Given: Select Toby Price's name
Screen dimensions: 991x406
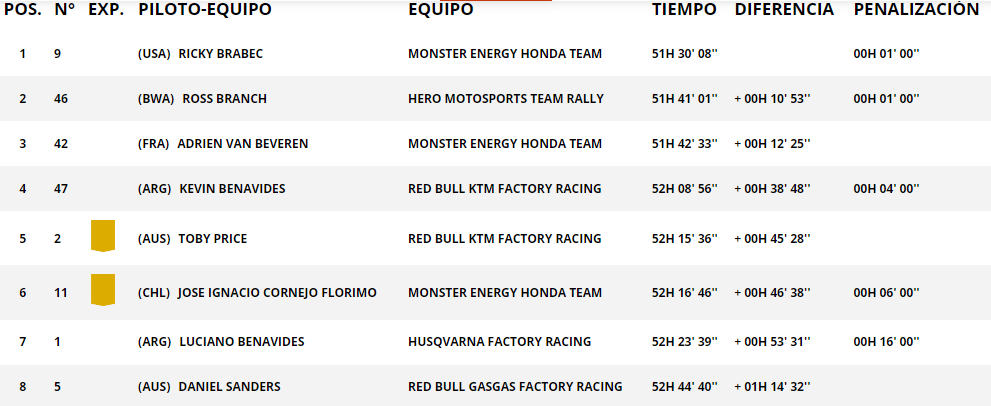Looking at the screenshot, I should pyautogui.click(x=213, y=239).
